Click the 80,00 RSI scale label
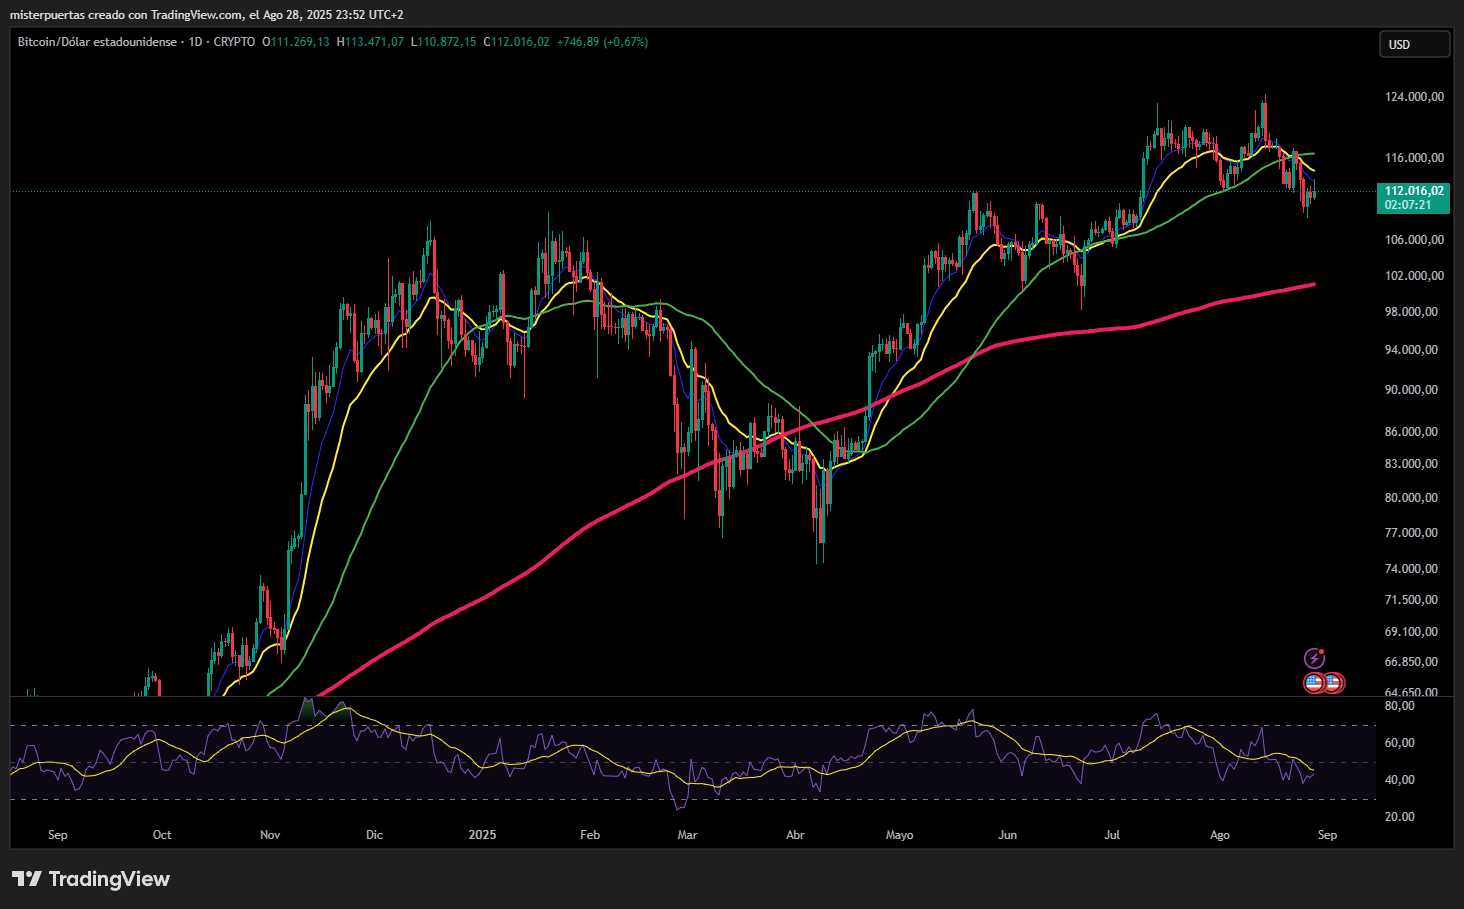The height and width of the screenshot is (909, 1464). coord(1400,706)
